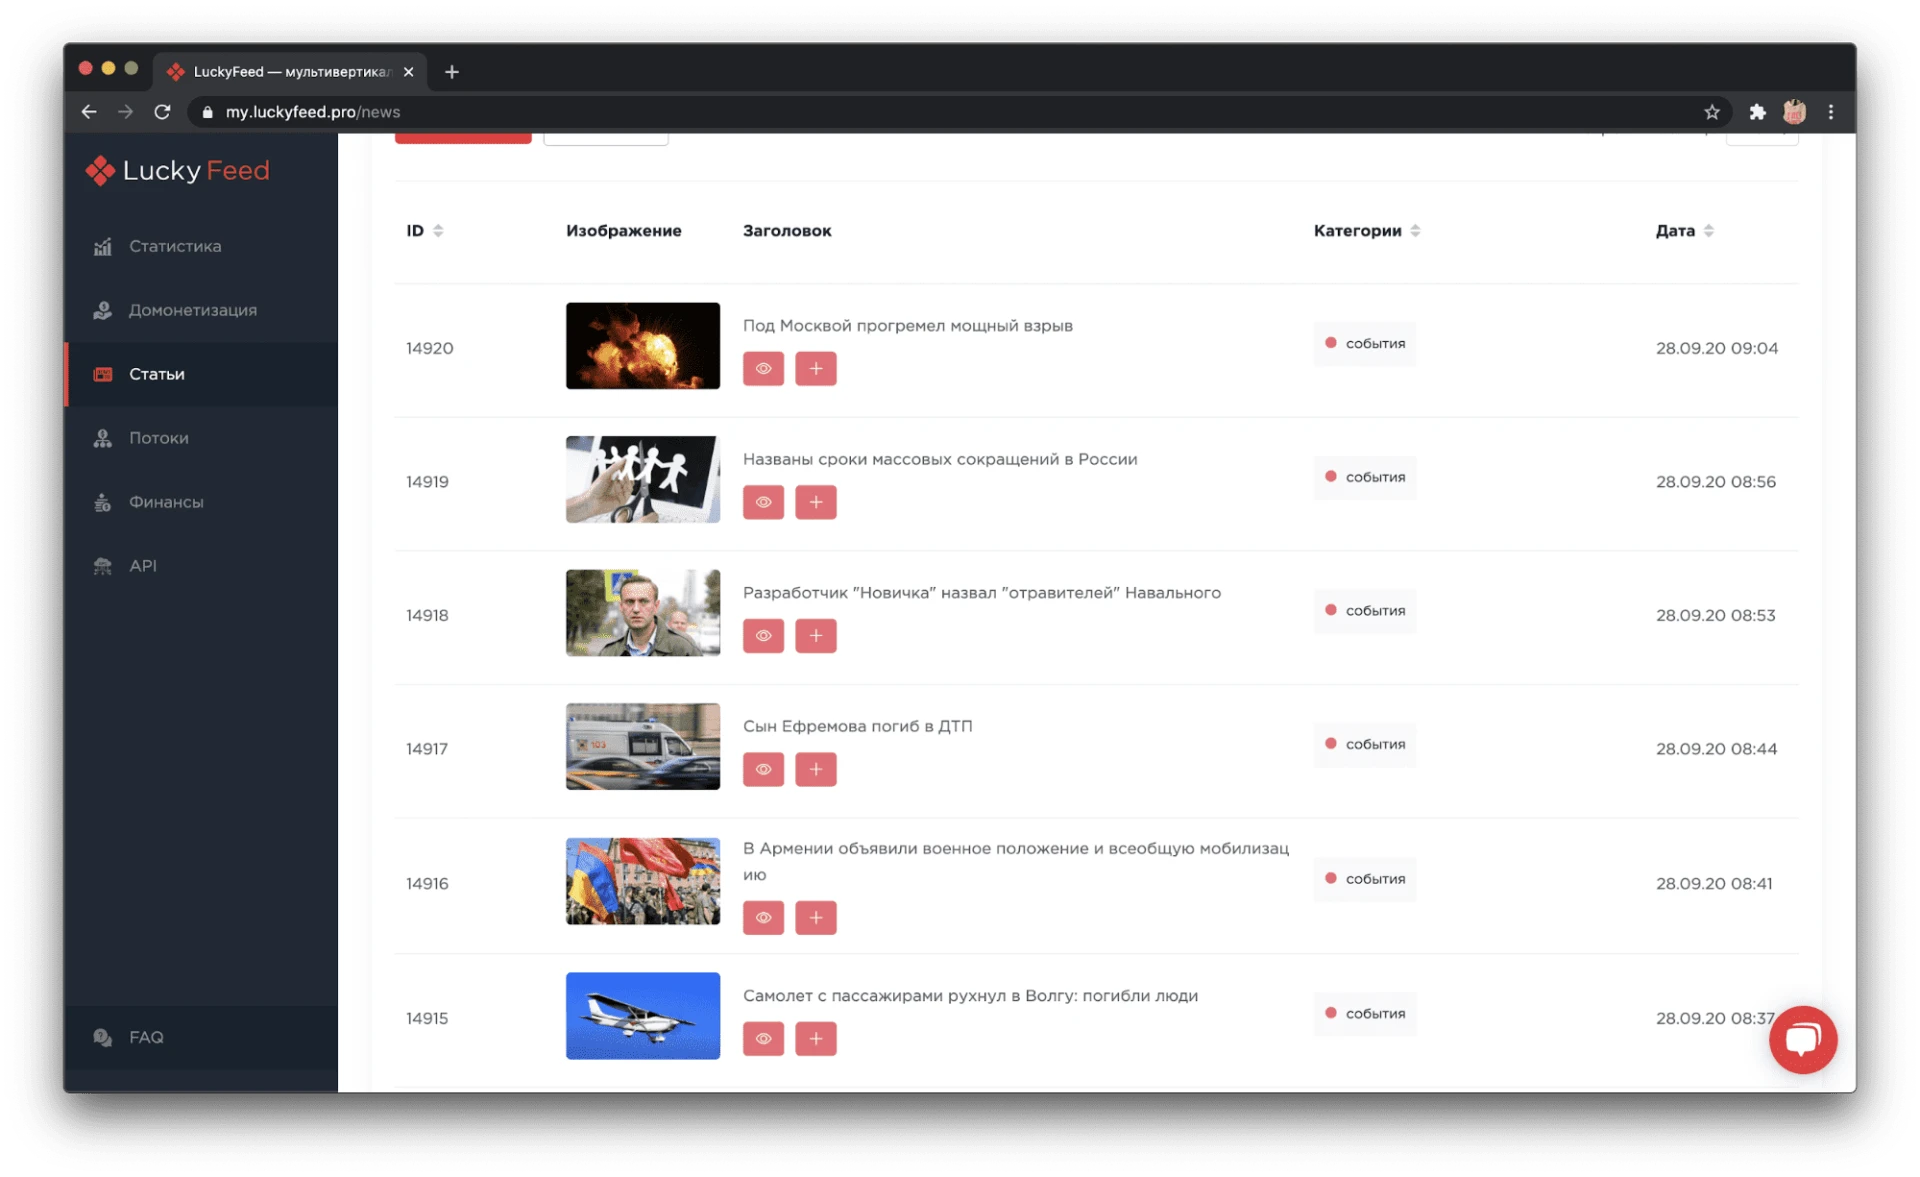Viewport: 1920px width, 1177px height.
Task: Sort table by Категории column arrows
Action: click(x=1415, y=231)
